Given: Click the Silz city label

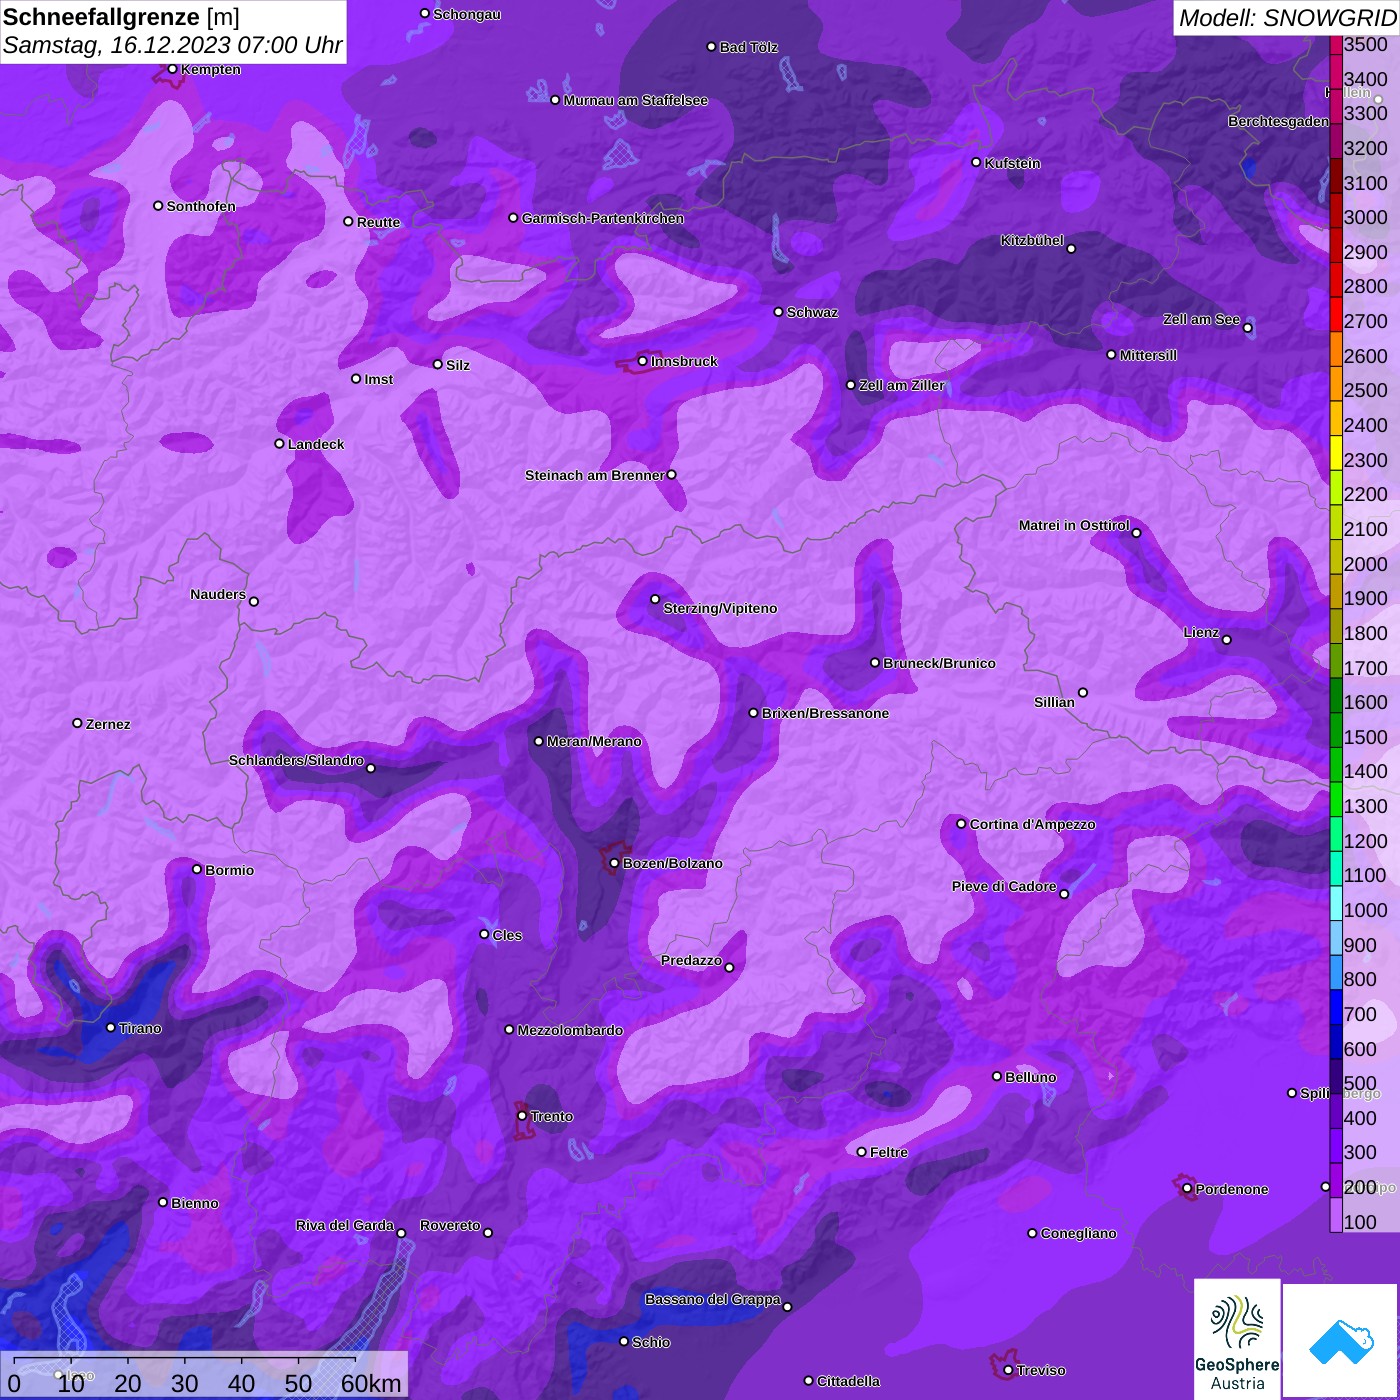Looking at the screenshot, I should coord(458,365).
